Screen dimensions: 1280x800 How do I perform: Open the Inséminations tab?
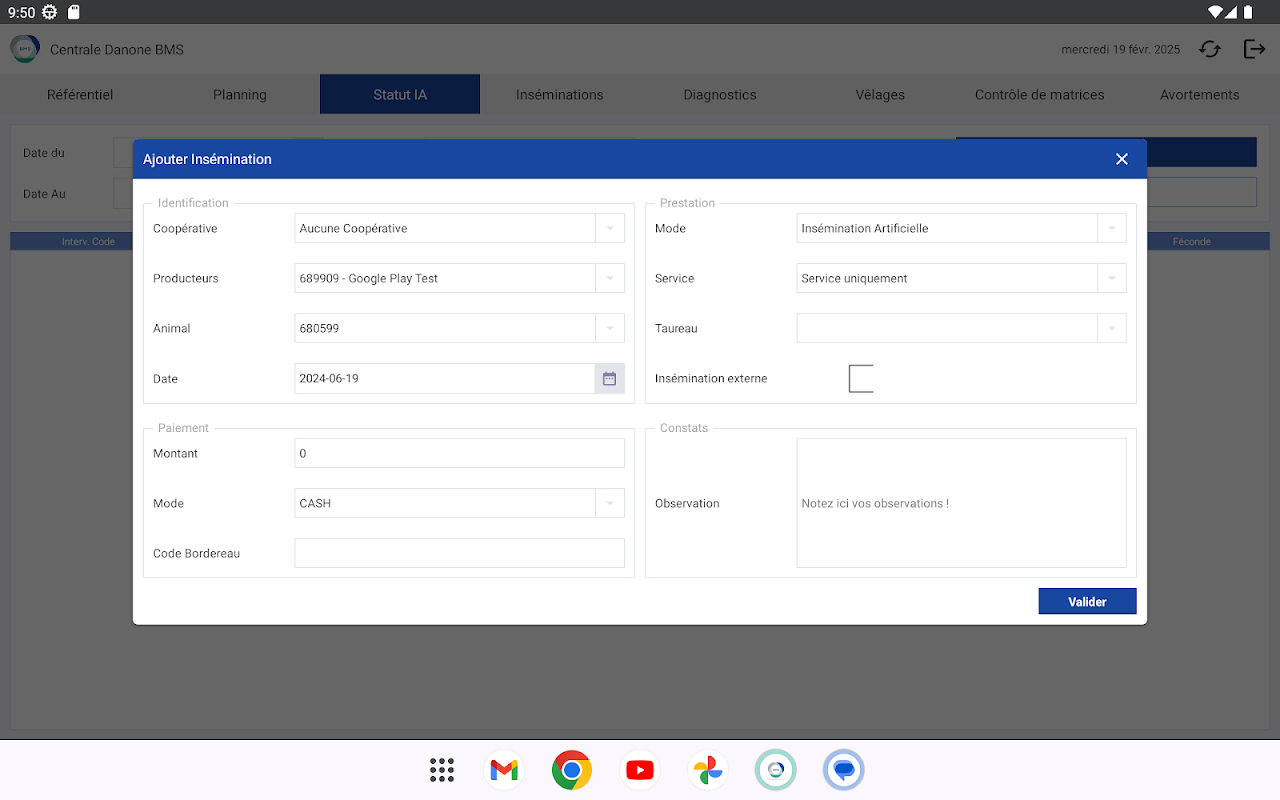[560, 95]
